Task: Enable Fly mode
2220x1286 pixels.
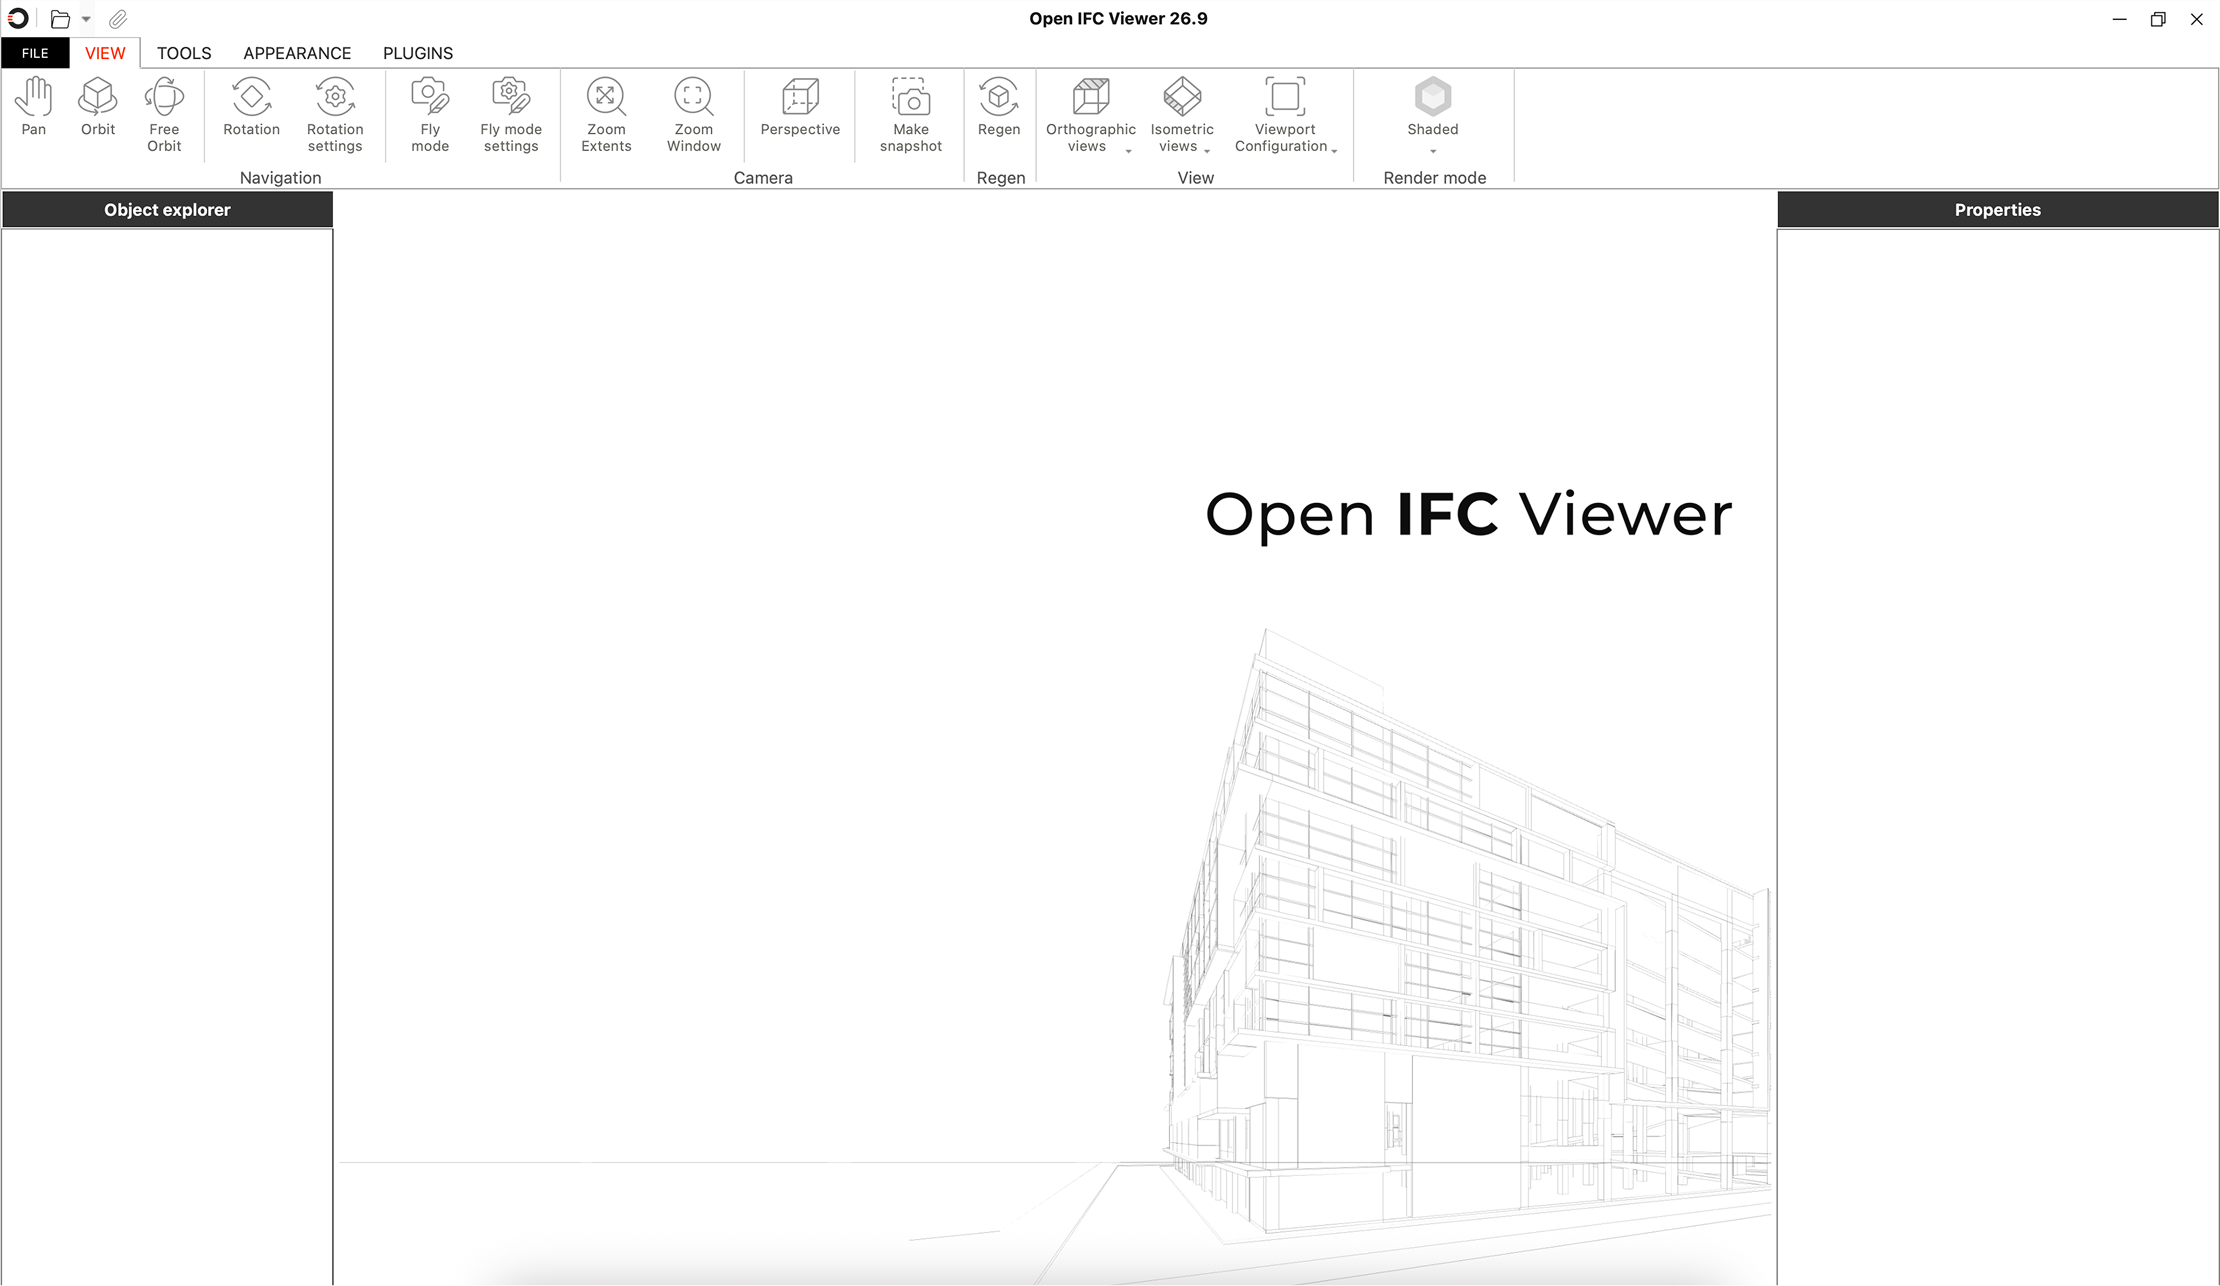Action: pyautogui.click(x=430, y=114)
